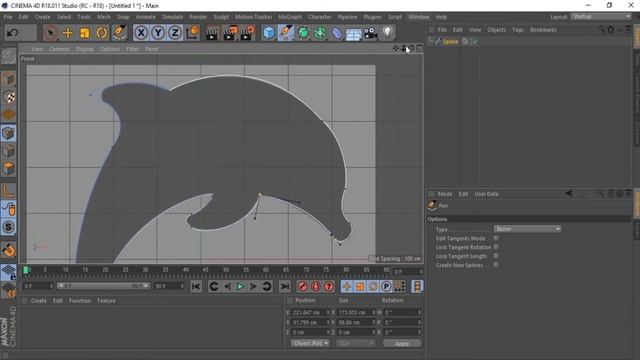Select the Spline object in Object Manager
Viewport: 640px width, 360px height.
pyautogui.click(x=450, y=41)
